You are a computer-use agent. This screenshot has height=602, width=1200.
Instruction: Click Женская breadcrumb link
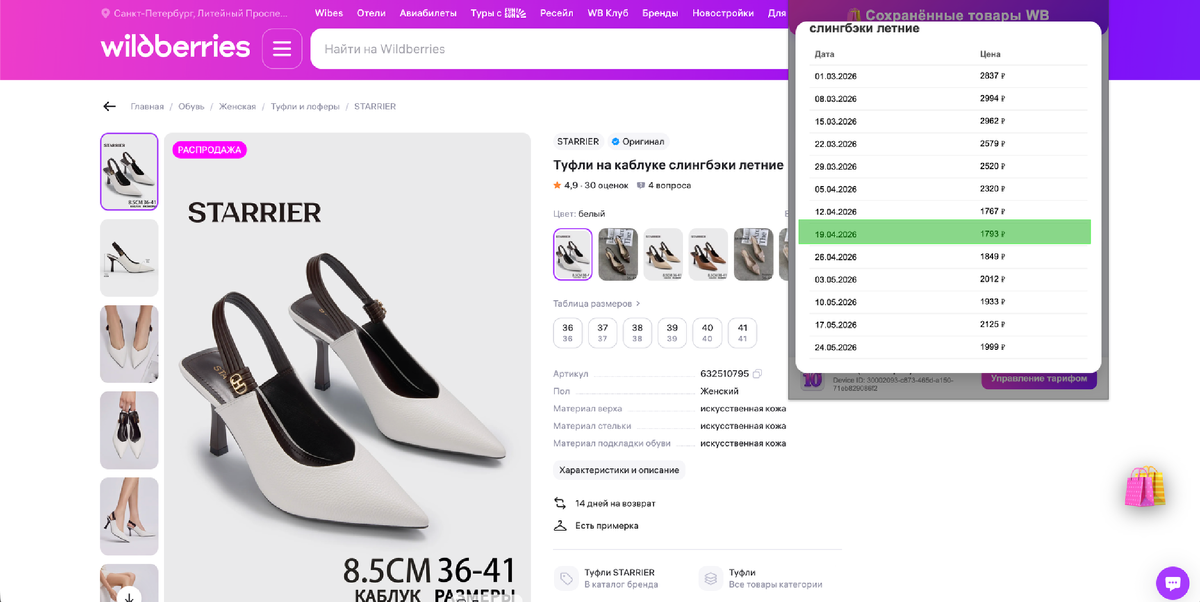[238, 106]
